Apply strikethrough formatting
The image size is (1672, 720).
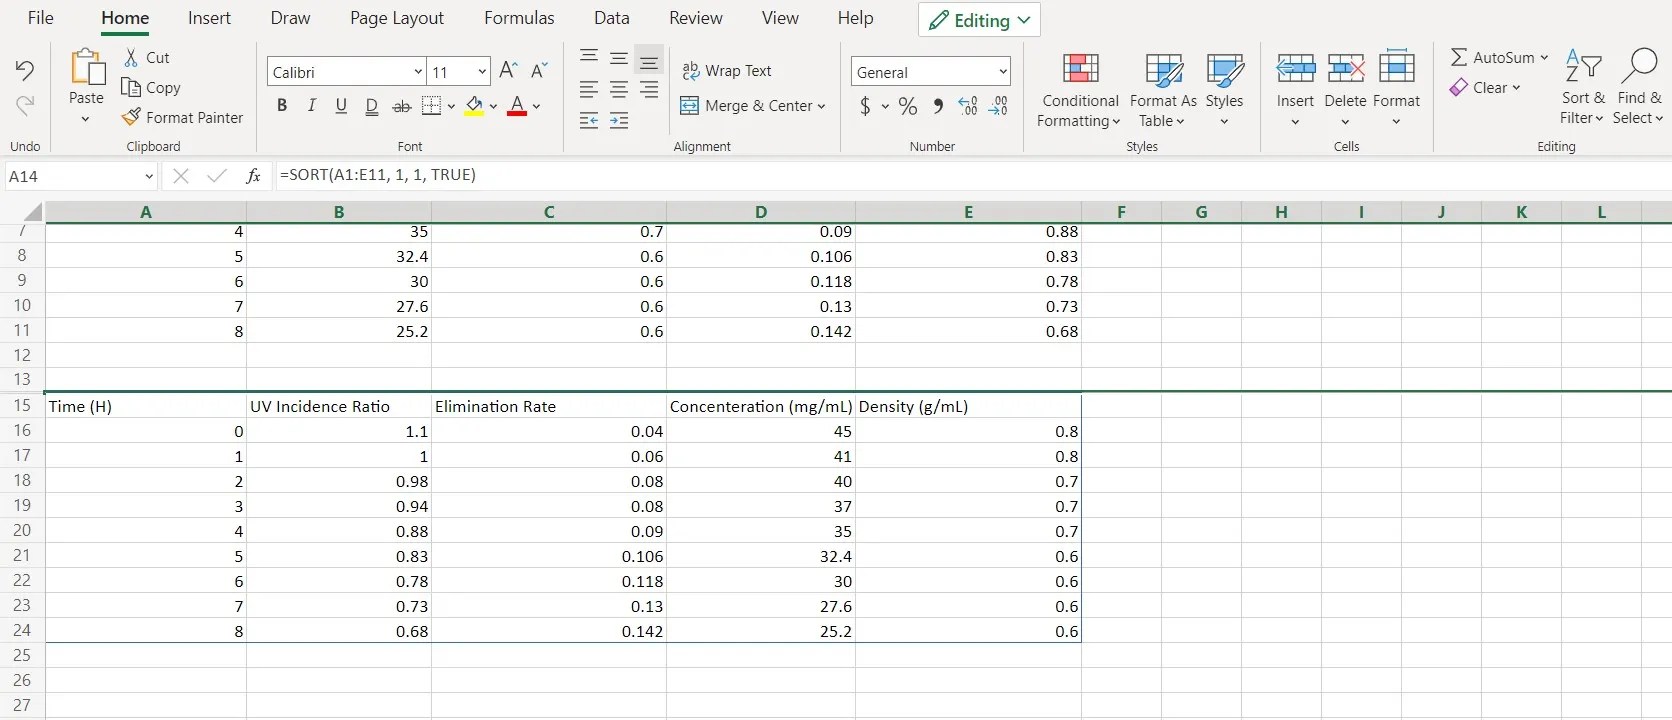click(x=402, y=106)
